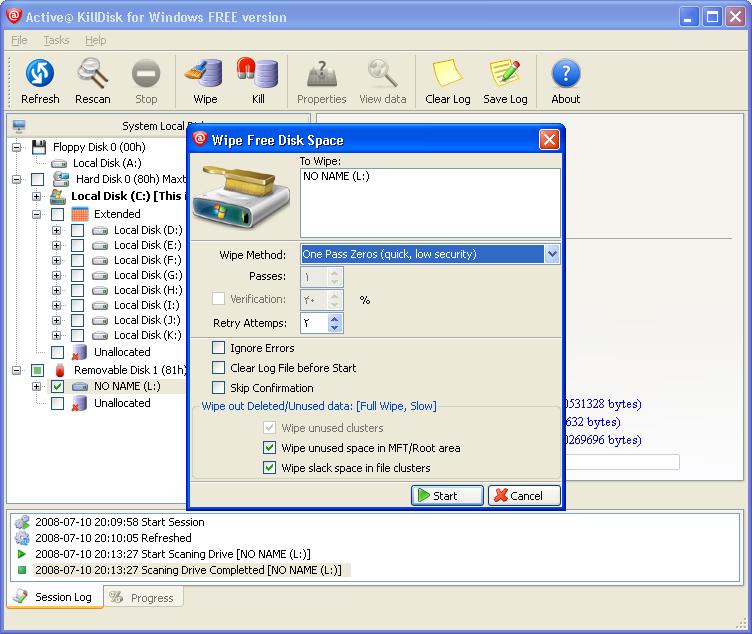This screenshot has width=752, height=634.
Task: Collapse the Hard Disk 0 tree node
Action: point(17,180)
